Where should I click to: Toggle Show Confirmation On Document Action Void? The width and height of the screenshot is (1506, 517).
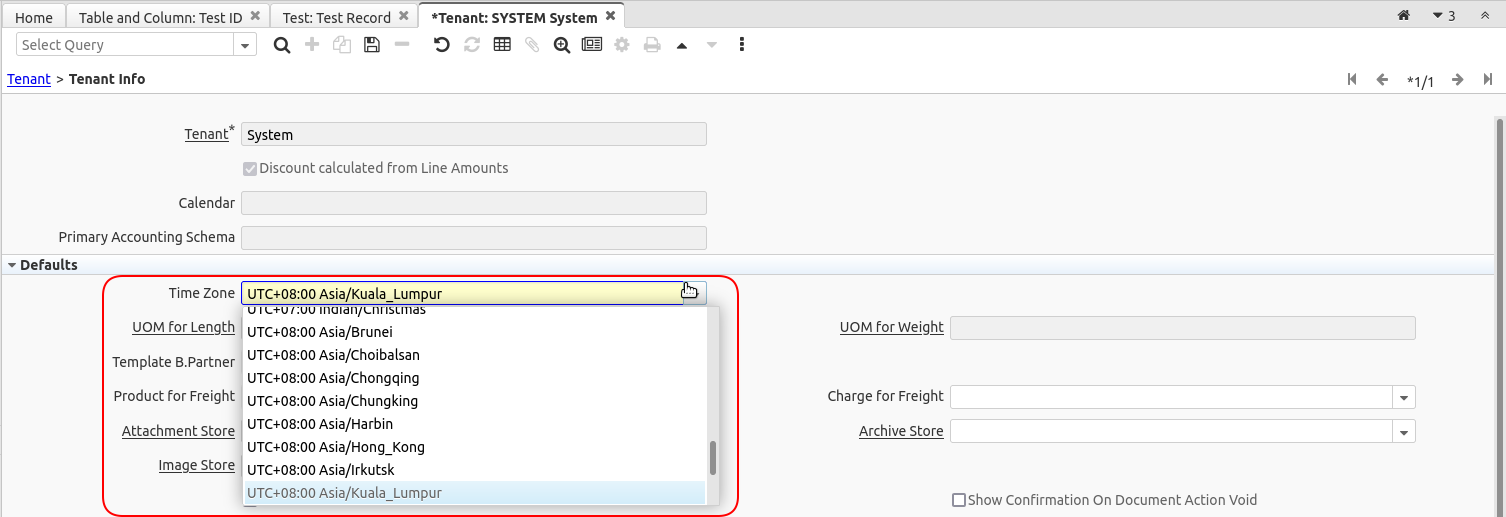coord(959,500)
